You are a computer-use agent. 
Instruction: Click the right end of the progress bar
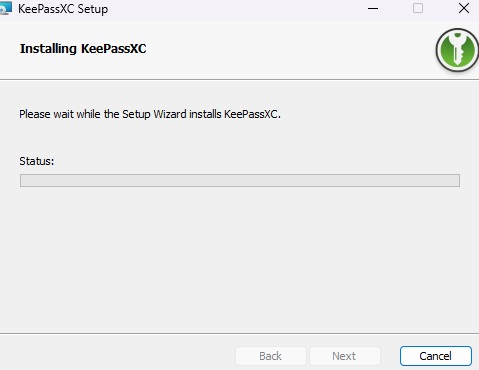click(456, 180)
